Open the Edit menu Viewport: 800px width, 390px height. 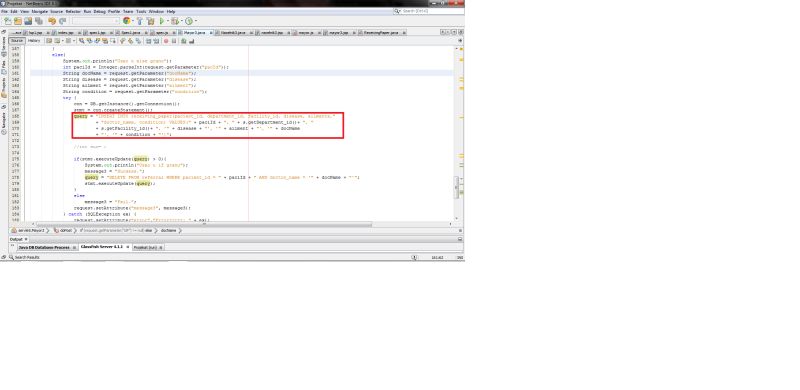pyautogui.click(x=14, y=12)
